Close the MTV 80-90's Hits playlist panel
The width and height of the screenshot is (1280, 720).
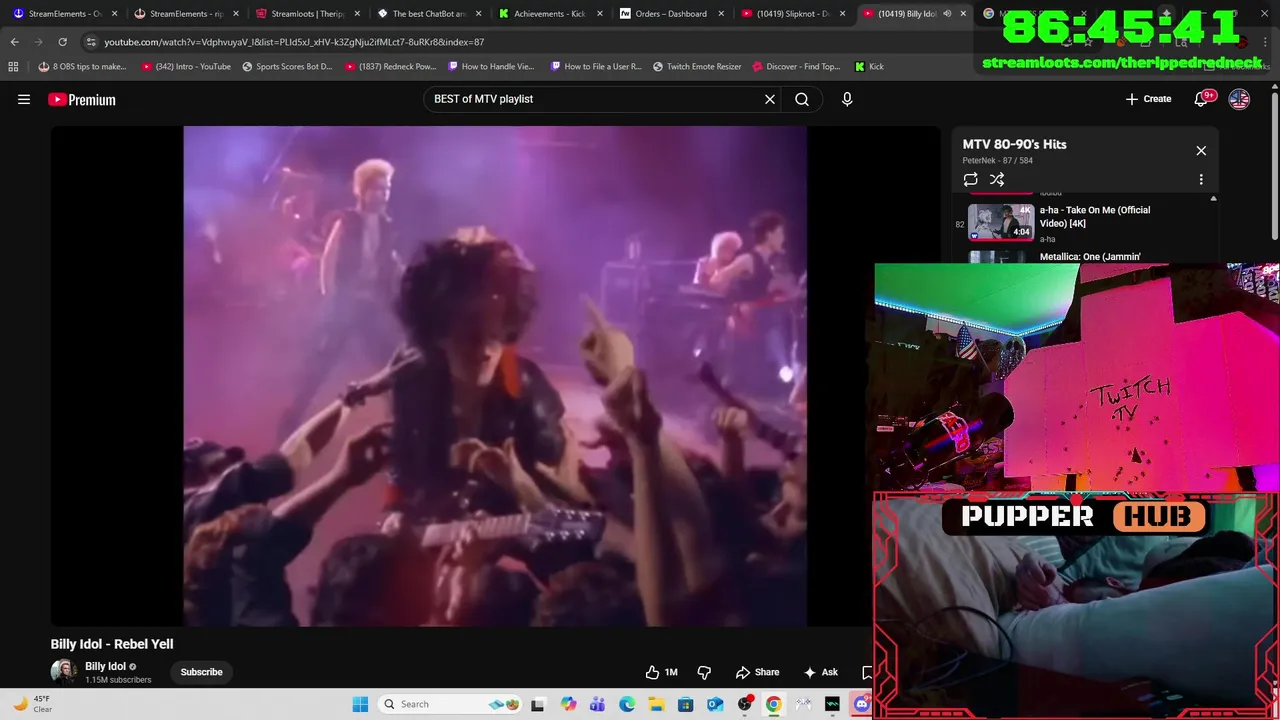coord(1201,150)
